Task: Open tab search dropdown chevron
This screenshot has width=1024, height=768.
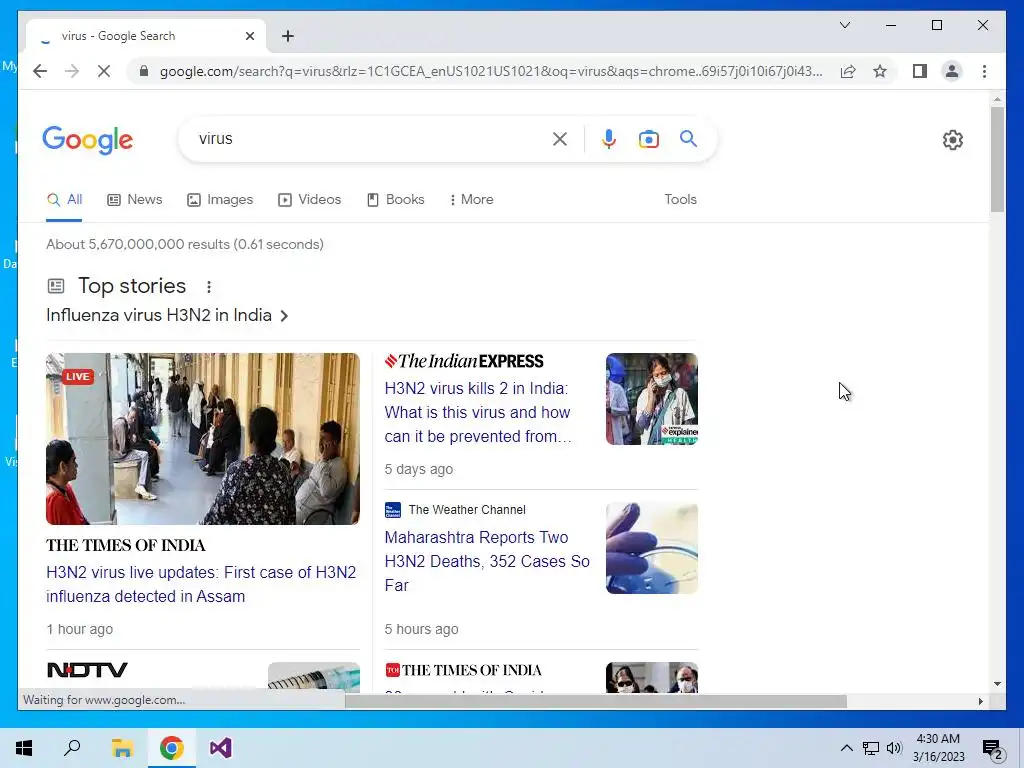Action: [x=844, y=25]
